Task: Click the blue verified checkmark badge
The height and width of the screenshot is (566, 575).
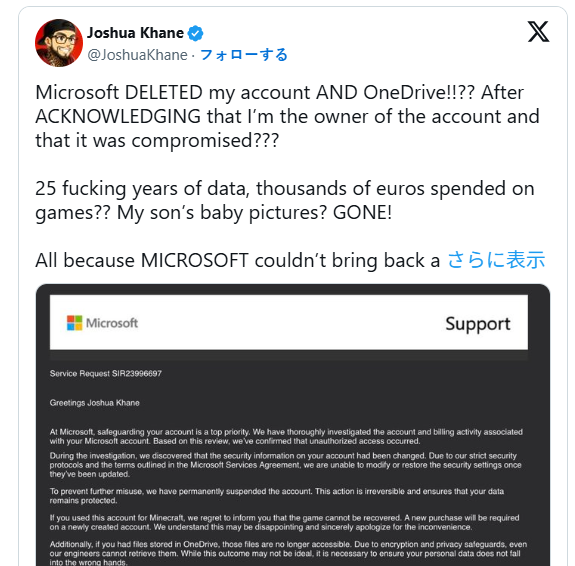Action: coord(195,33)
